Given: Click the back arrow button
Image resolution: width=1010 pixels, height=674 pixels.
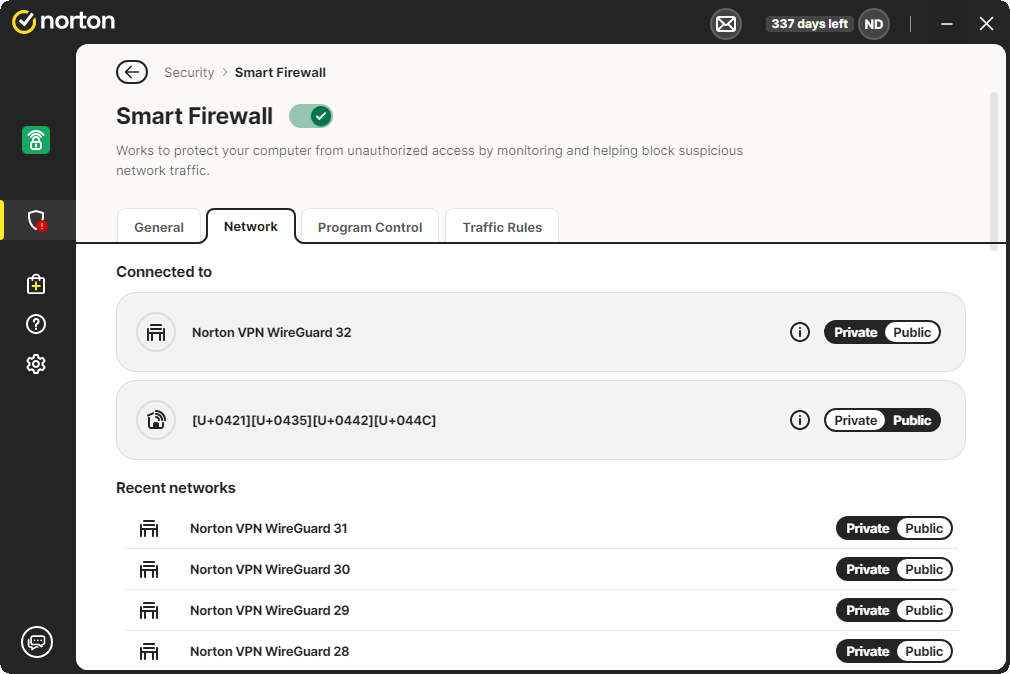Looking at the screenshot, I should [x=131, y=72].
